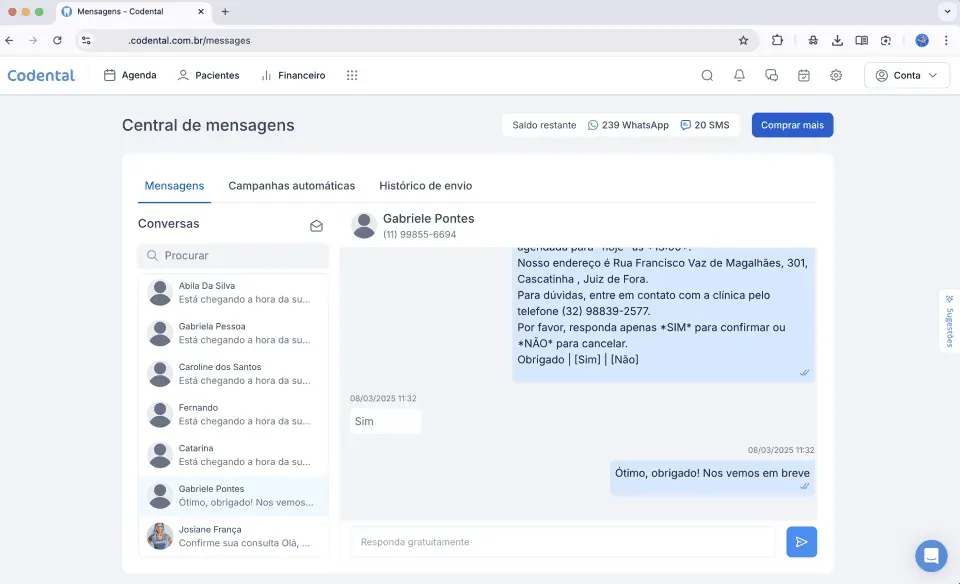Click the open-envelope icon beside Conversas
Viewport: 960px width, 584px height.
point(316,226)
